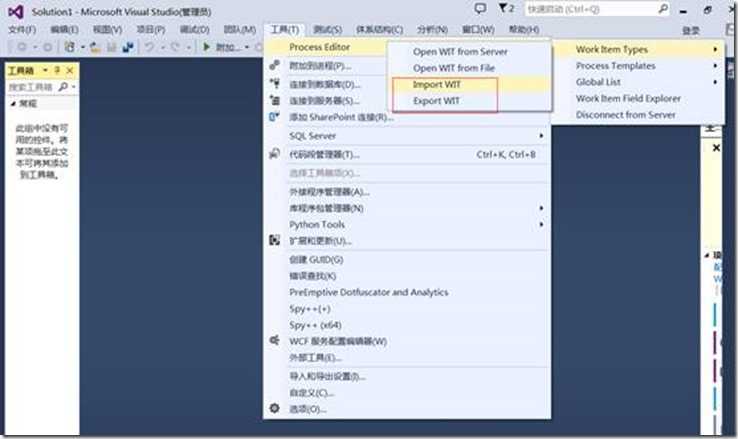
Task: Click the Redo toolbar icon
Action: pyautogui.click(x=175, y=47)
